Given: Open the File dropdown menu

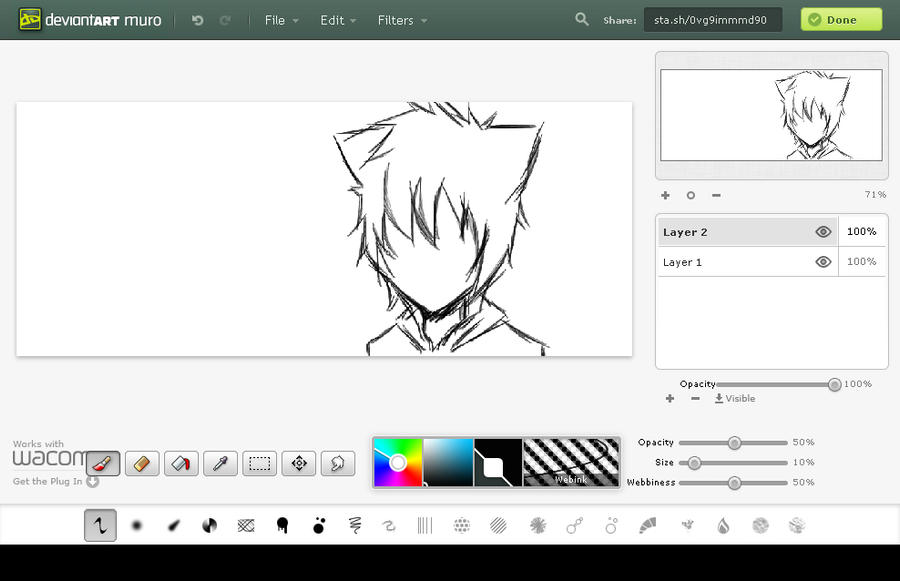Looking at the screenshot, I should pos(281,20).
